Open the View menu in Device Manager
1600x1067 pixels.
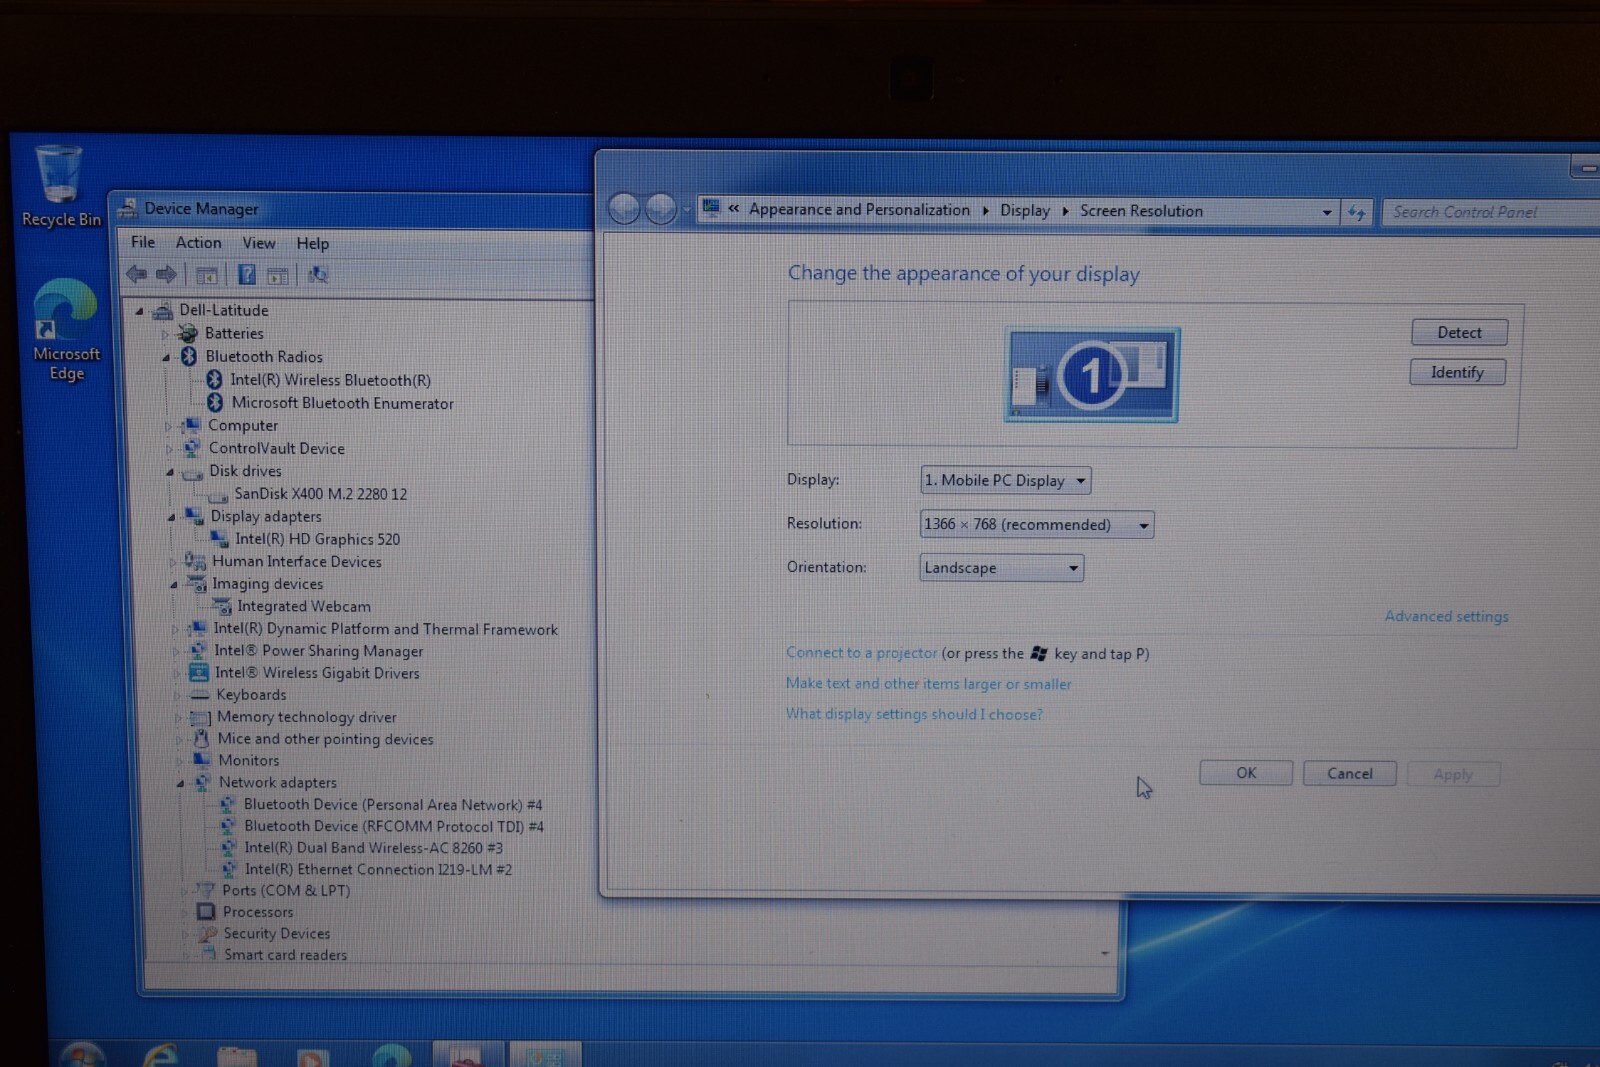[259, 243]
